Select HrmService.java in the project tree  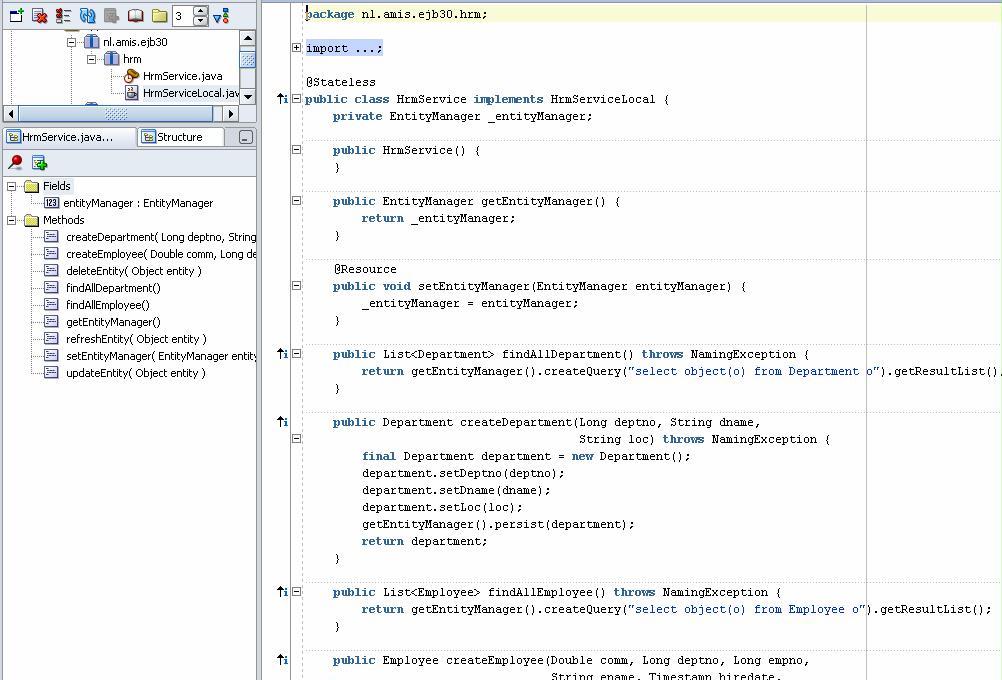click(182, 76)
